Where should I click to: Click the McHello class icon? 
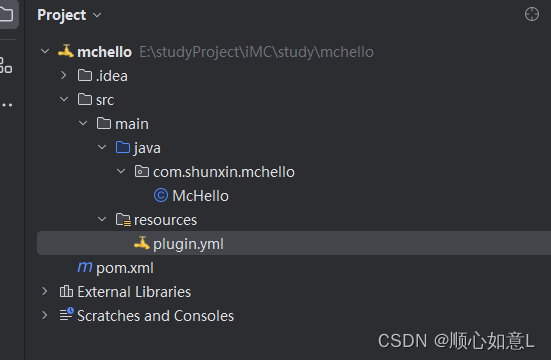(161, 195)
